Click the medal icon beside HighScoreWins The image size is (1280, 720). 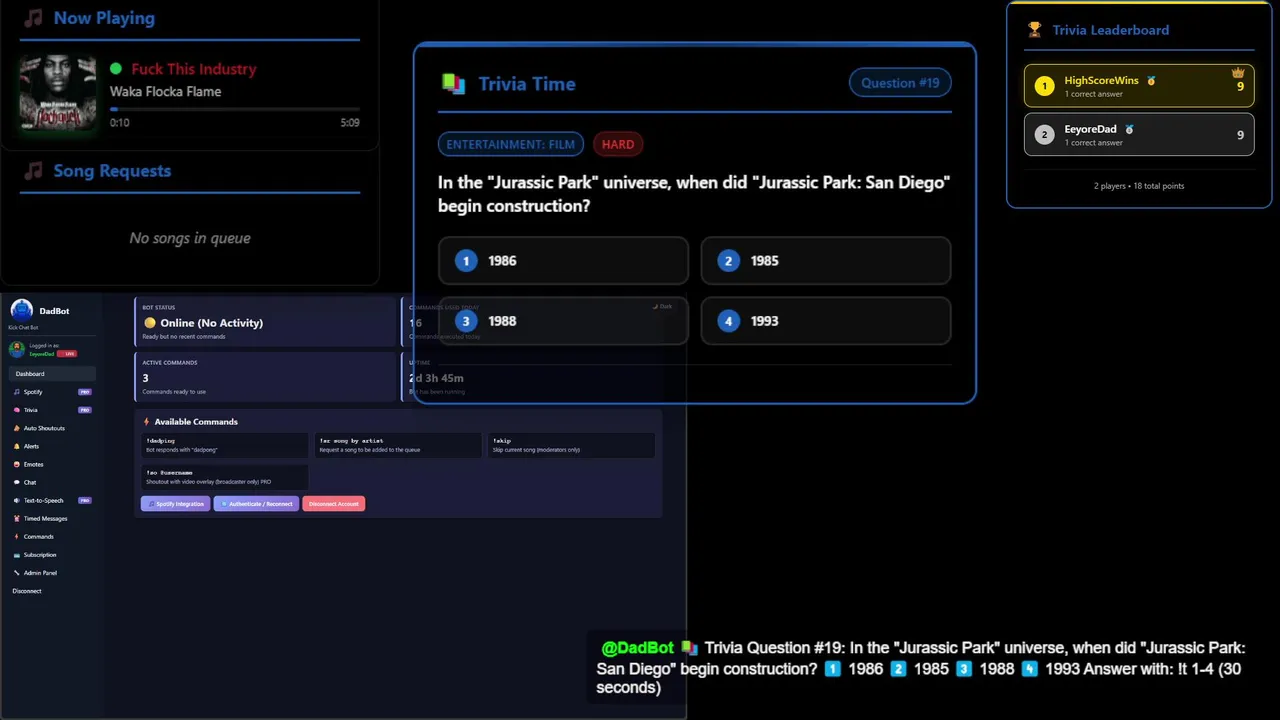[1151, 80]
